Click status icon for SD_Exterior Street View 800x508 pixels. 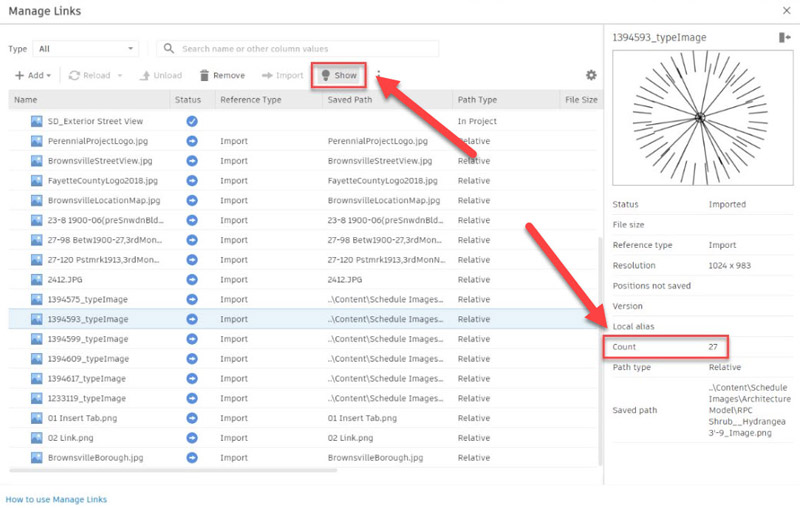[192, 121]
